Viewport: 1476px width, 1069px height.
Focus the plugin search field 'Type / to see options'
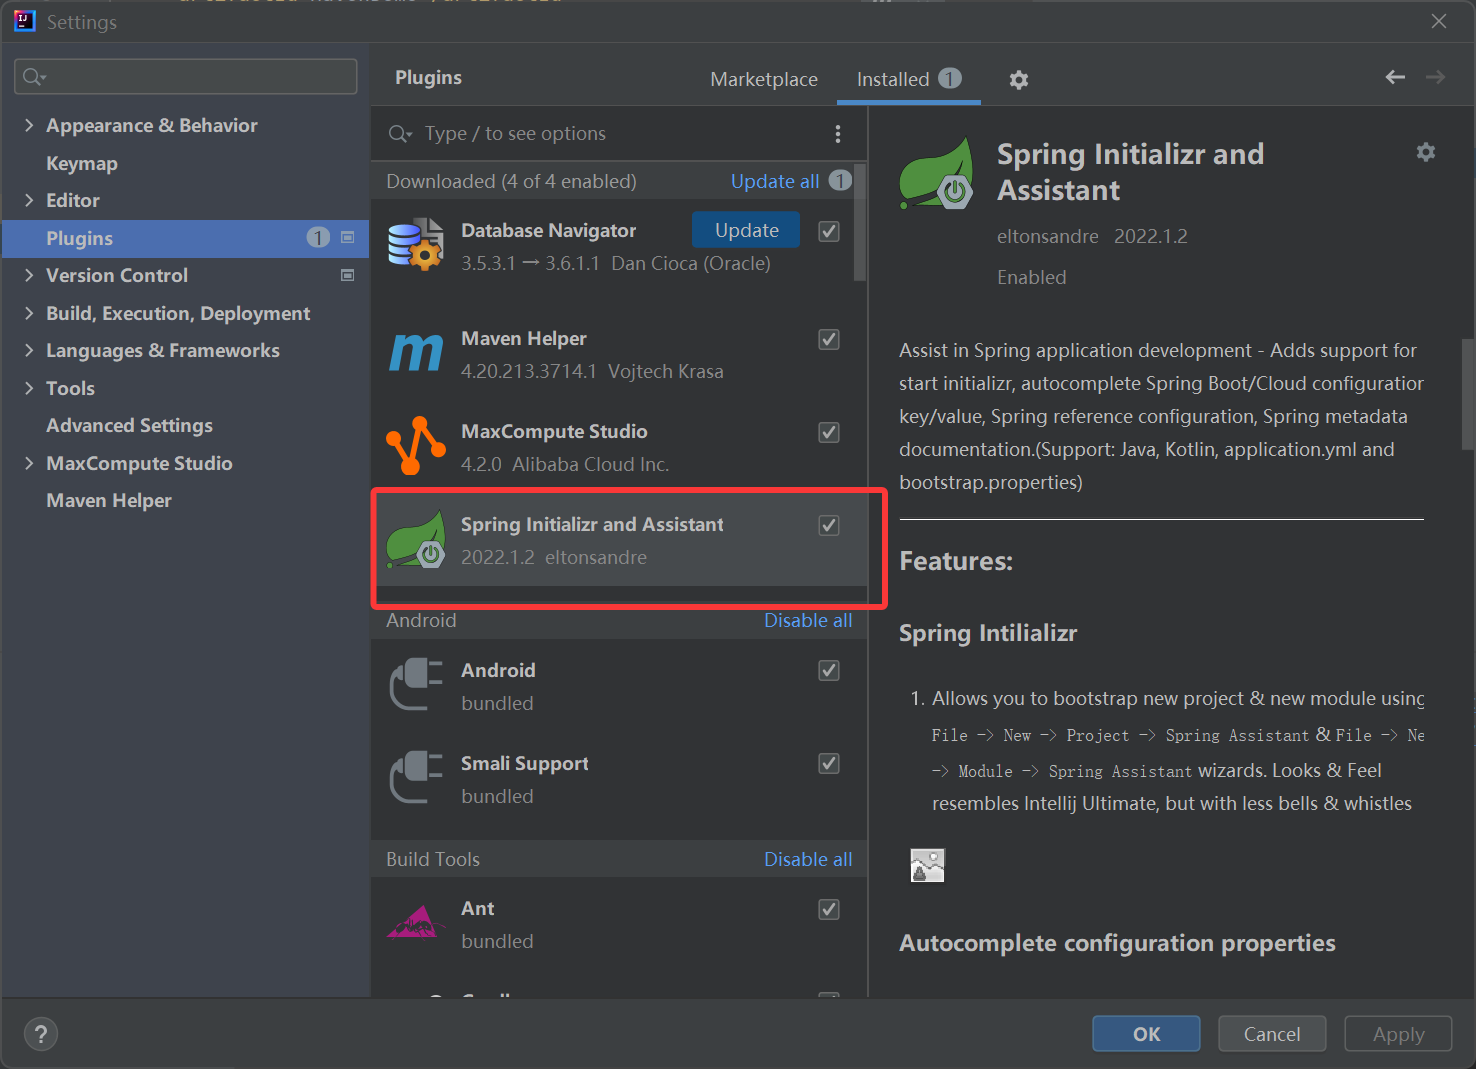pos(619,134)
